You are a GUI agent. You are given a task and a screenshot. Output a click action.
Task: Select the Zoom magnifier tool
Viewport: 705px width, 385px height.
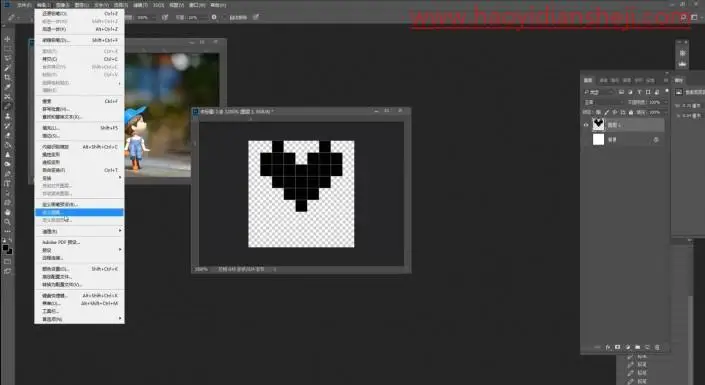click(x=7, y=222)
